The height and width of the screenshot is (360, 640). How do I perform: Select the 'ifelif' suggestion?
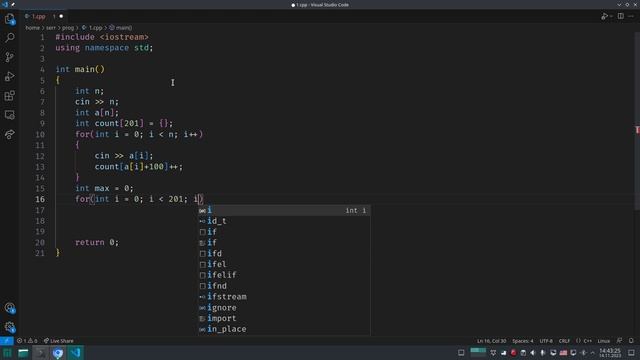pyautogui.click(x=284, y=275)
